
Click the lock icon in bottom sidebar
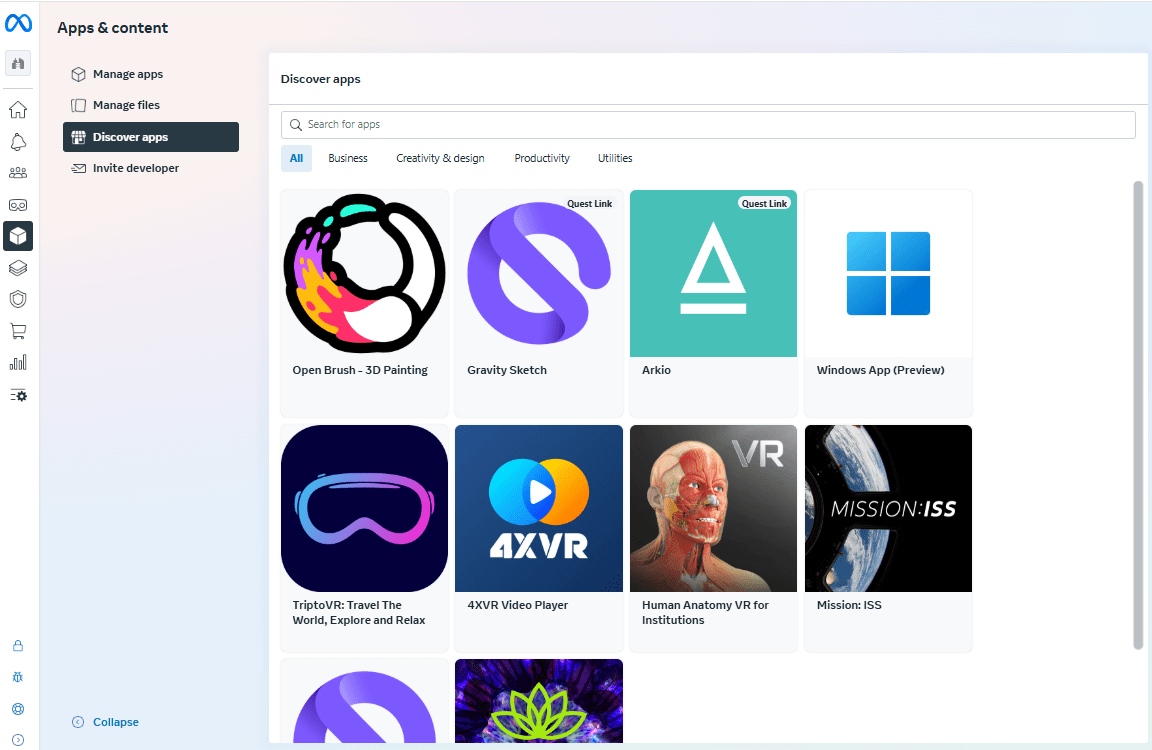[18, 646]
